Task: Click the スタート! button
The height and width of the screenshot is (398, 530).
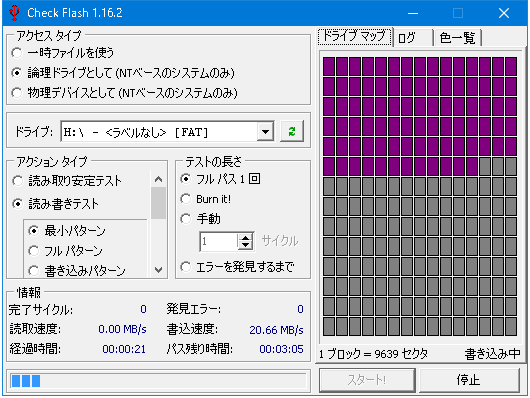Action: tap(367, 380)
